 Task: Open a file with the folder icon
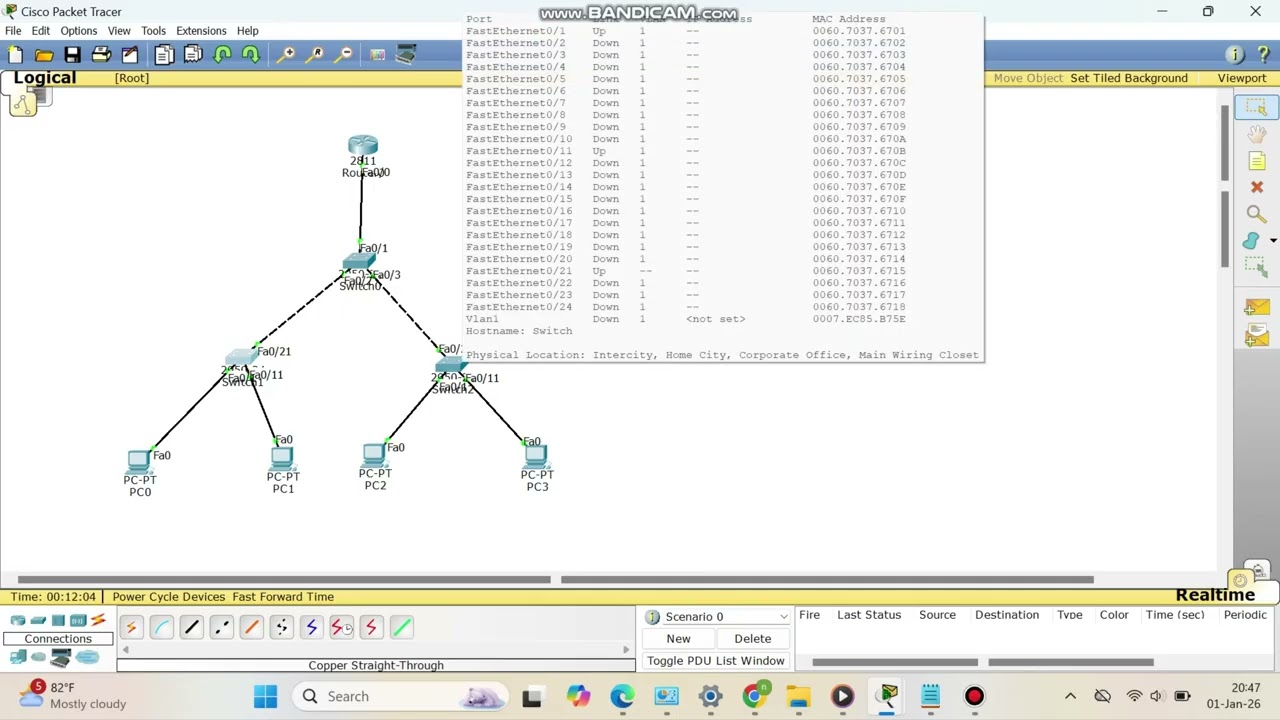(x=44, y=54)
